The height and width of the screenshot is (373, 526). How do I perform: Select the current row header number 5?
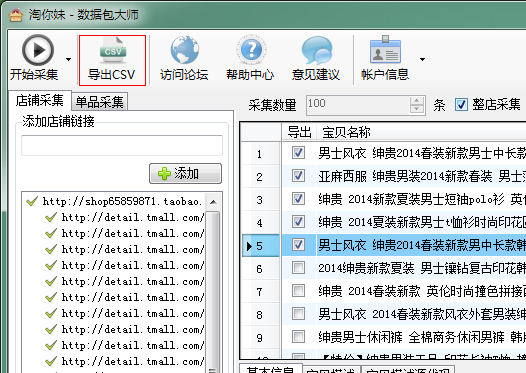point(260,246)
